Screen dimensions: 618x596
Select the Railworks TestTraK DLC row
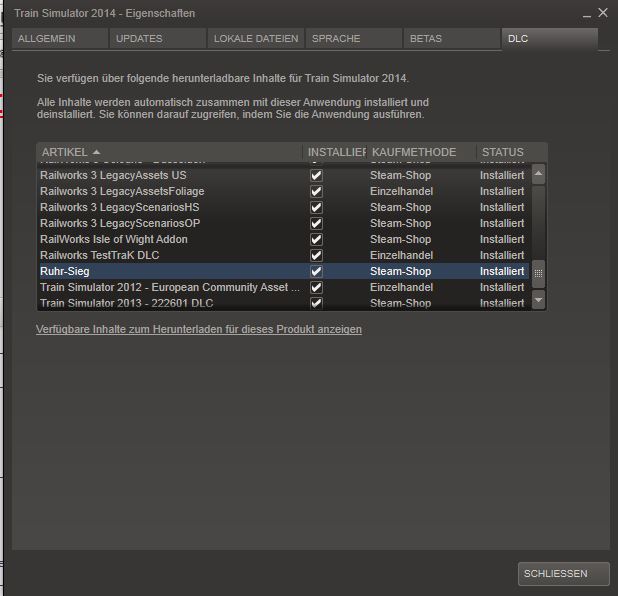click(x=283, y=255)
